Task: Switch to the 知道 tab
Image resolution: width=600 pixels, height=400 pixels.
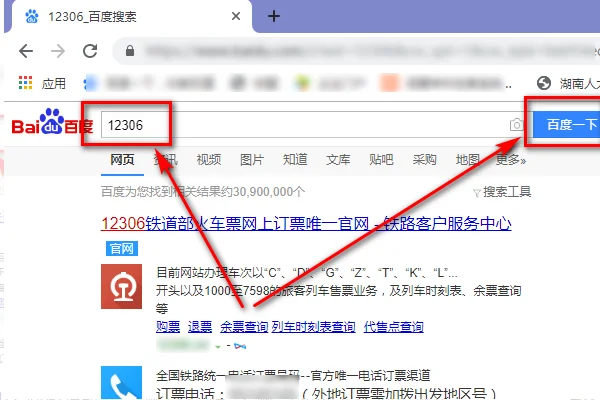Action: [x=295, y=159]
